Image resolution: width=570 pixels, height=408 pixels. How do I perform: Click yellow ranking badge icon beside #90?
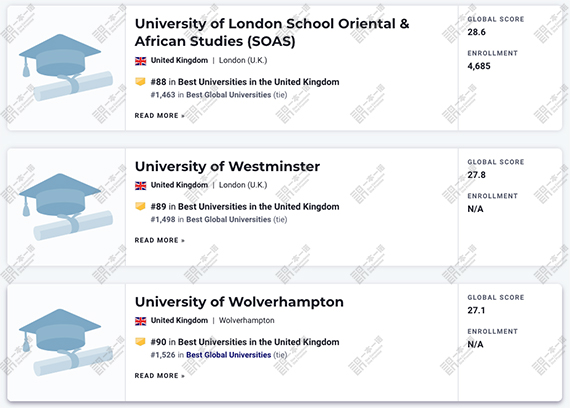click(140, 342)
